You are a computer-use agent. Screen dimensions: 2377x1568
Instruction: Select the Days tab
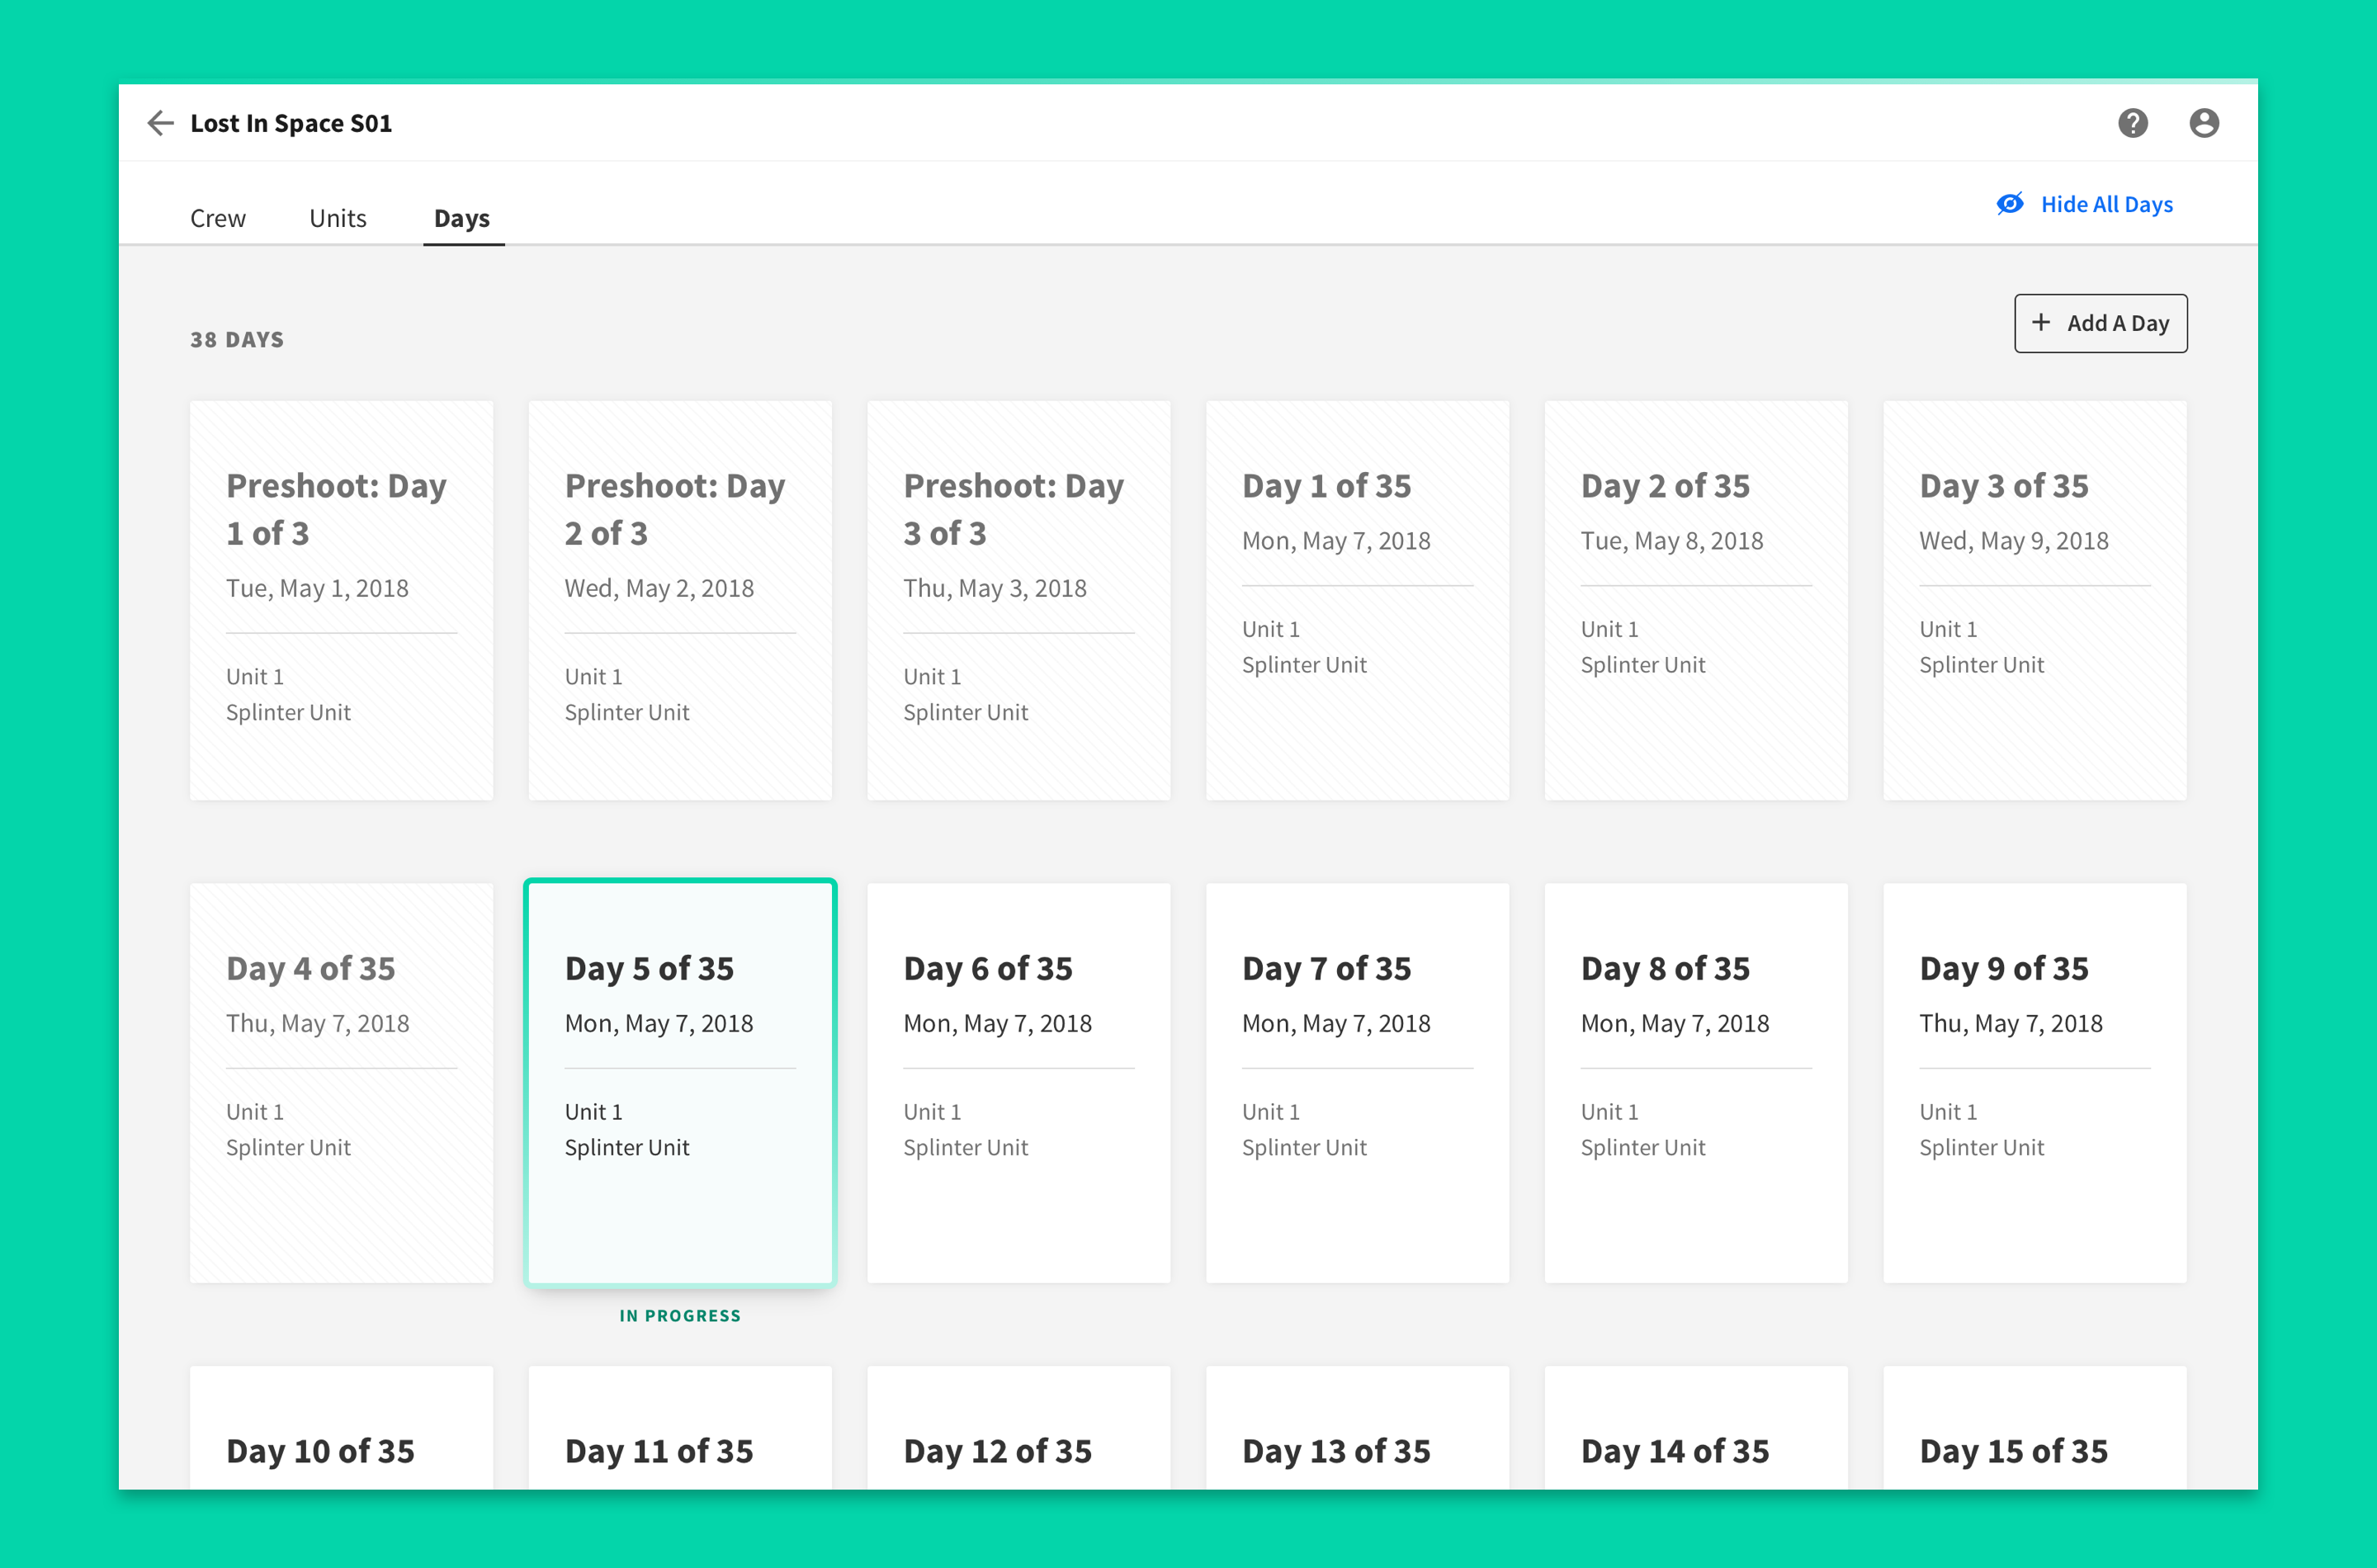pyautogui.click(x=462, y=218)
